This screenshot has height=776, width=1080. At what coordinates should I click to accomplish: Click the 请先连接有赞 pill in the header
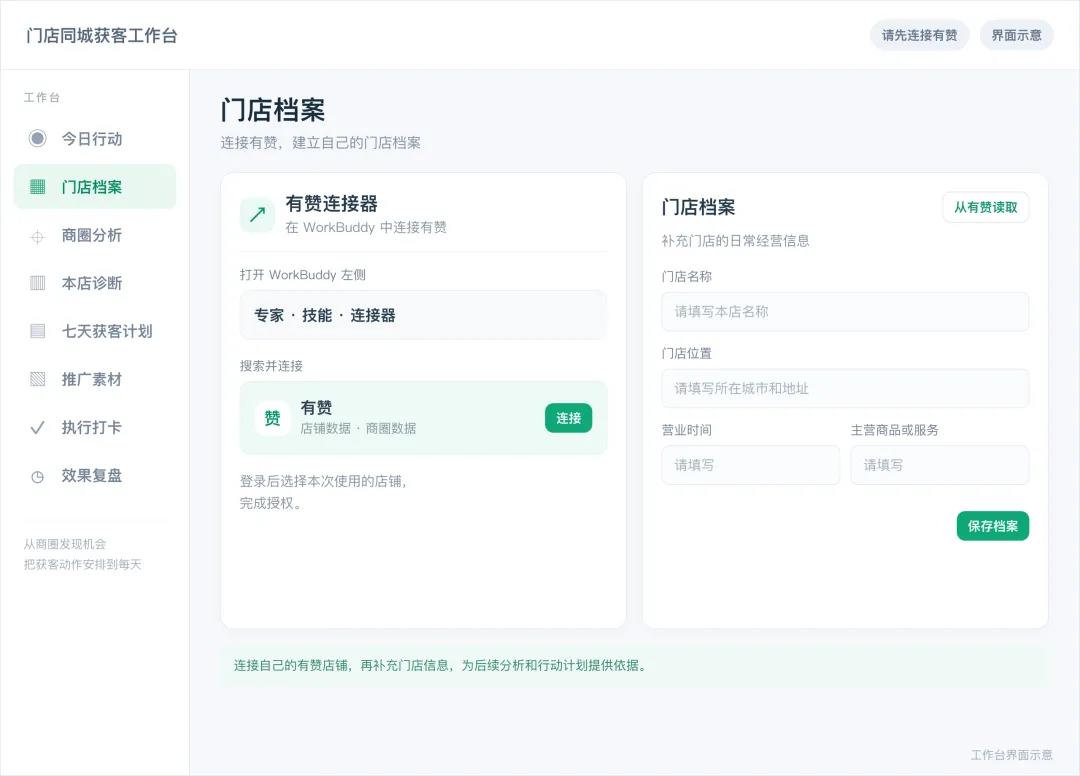coord(920,35)
